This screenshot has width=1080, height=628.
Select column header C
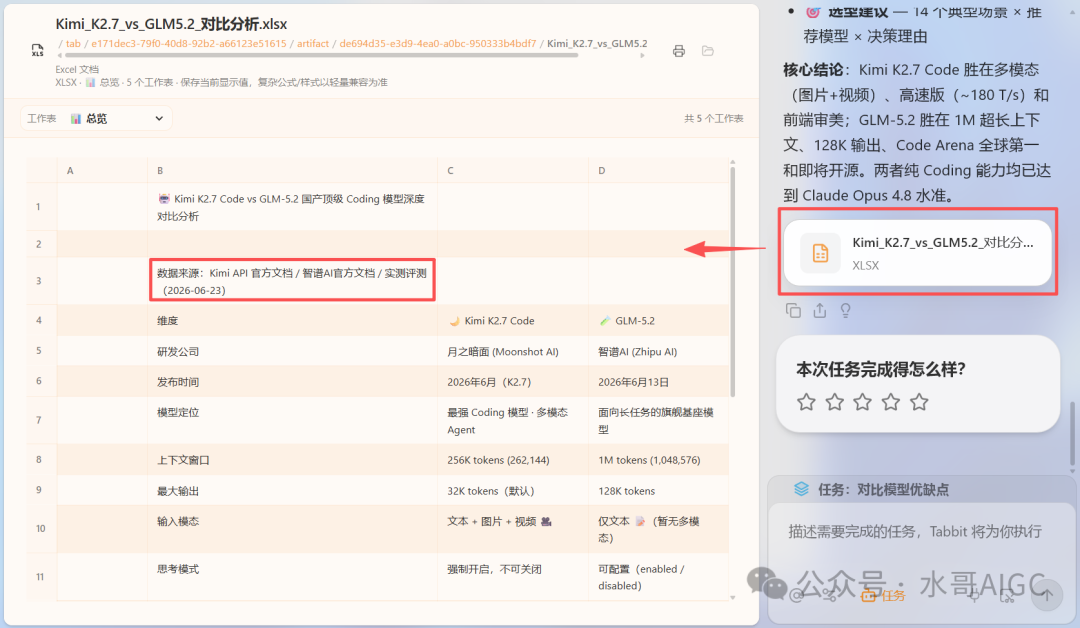click(x=512, y=170)
